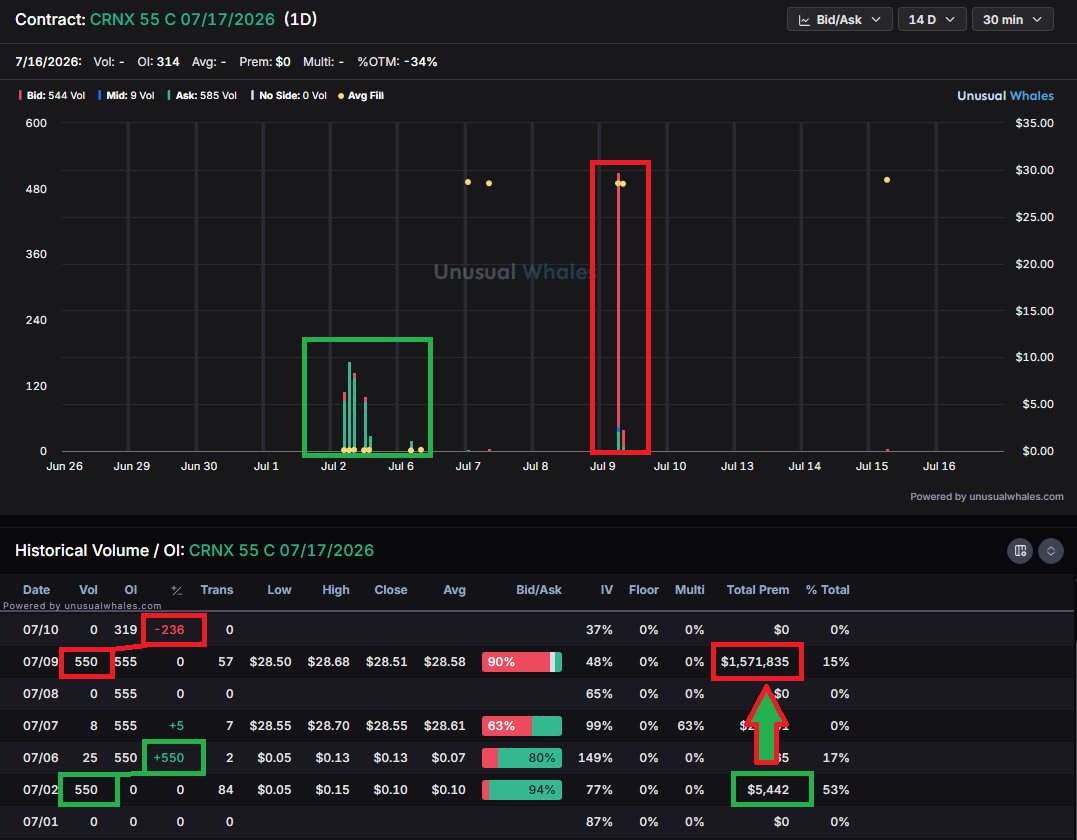The height and width of the screenshot is (840, 1077).
Task: Click the chart line icon in the Bid/Ask button
Action: coord(804,21)
